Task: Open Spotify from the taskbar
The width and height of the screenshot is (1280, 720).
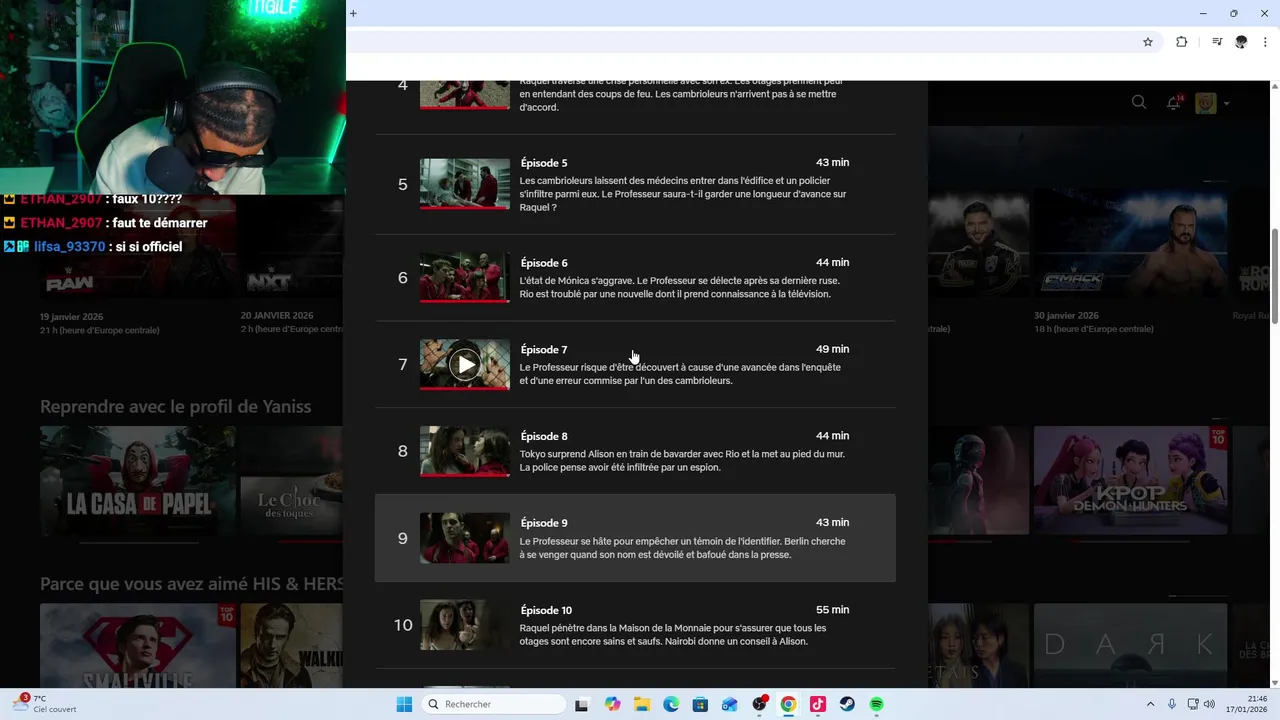Action: pyautogui.click(x=877, y=704)
